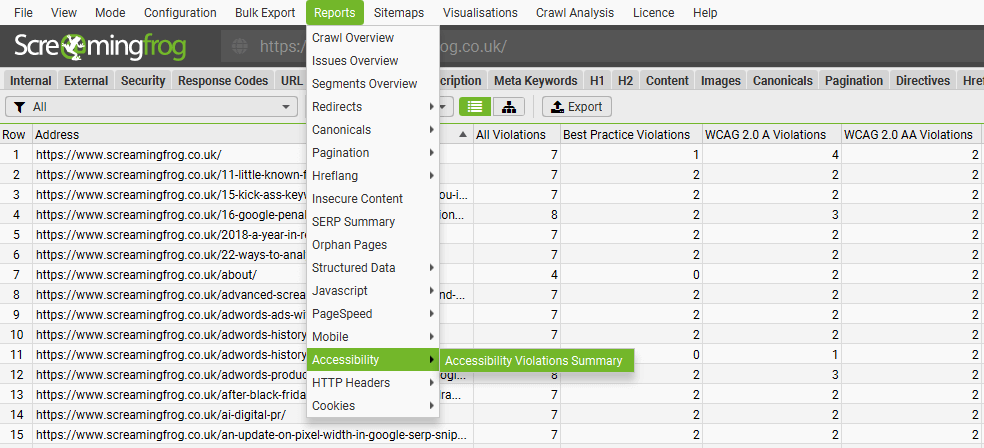The width and height of the screenshot is (984, 448).
Task: Switch to the Response Codes tab
Action: [x=223, y=80]
